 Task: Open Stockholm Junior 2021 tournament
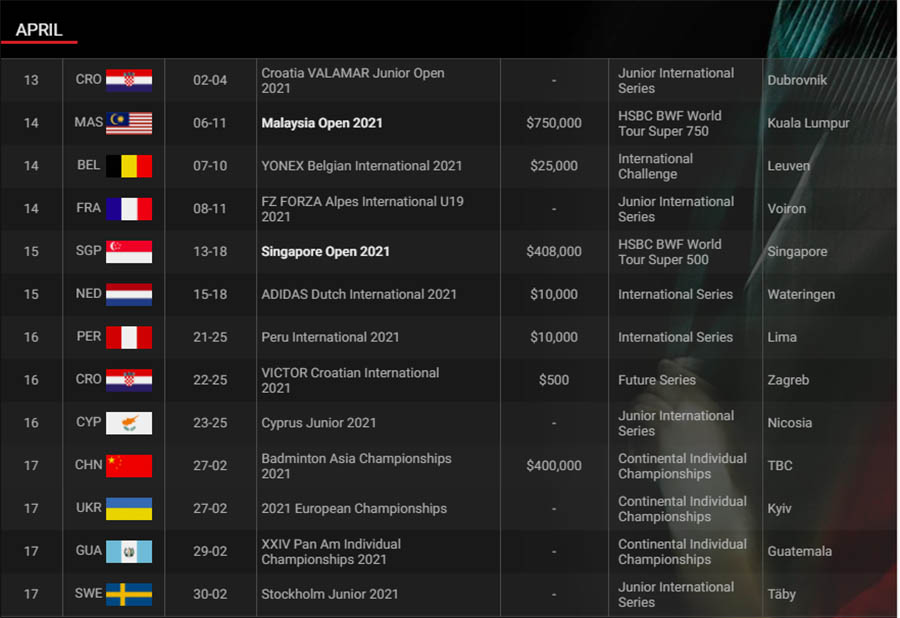pyautogui.click(x=329, y=594)
